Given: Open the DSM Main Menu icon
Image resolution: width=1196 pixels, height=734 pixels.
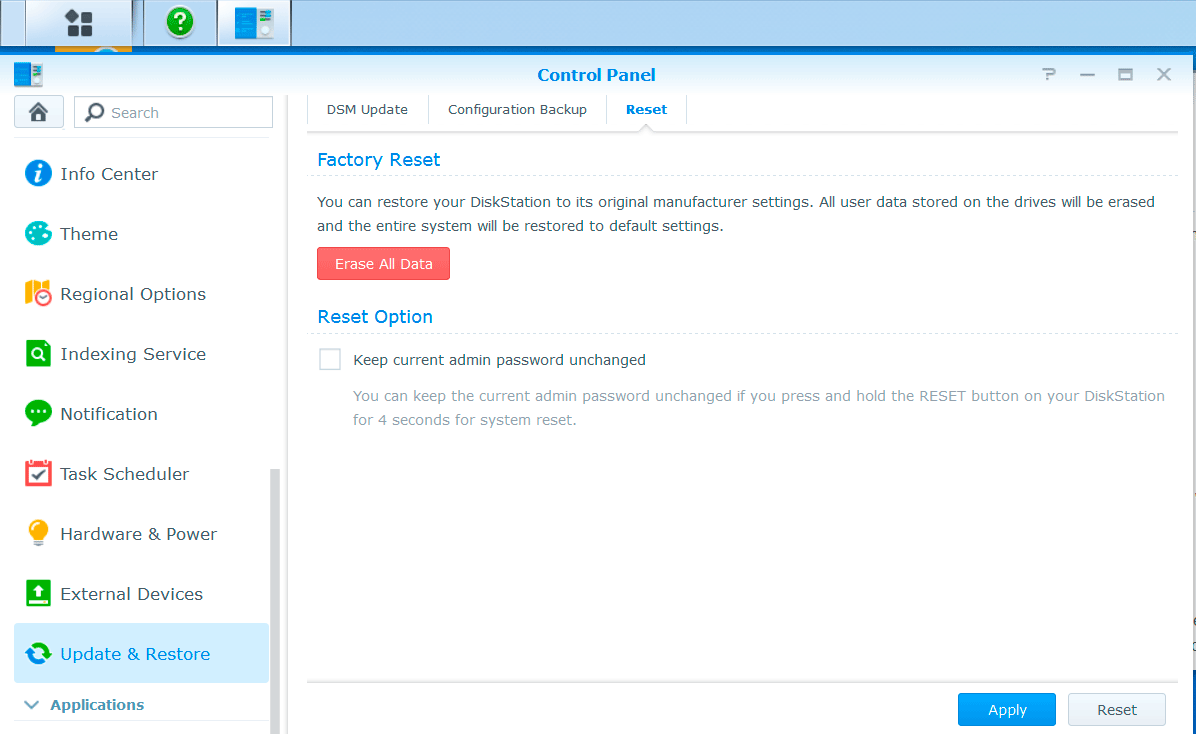Looking at the screenshot, I should 79,23.
